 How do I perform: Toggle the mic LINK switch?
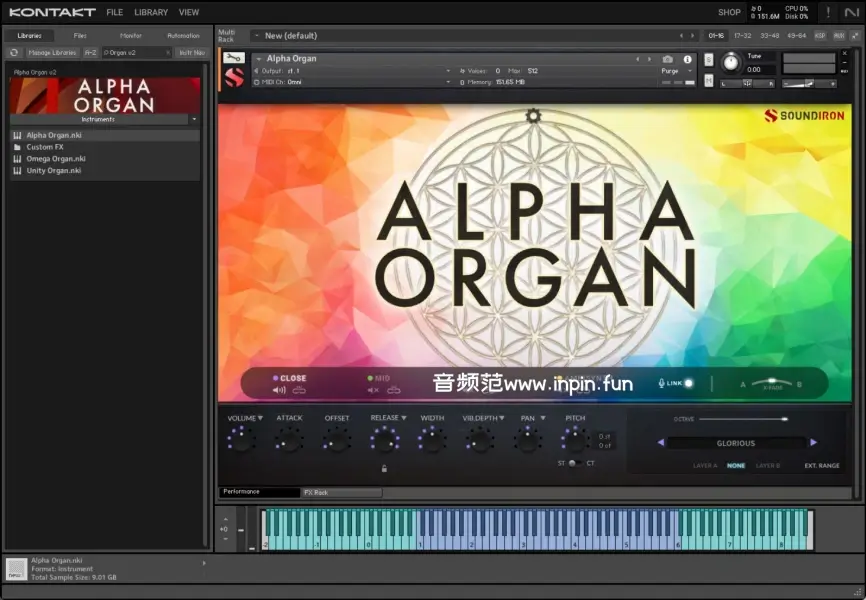pos(688,383)
